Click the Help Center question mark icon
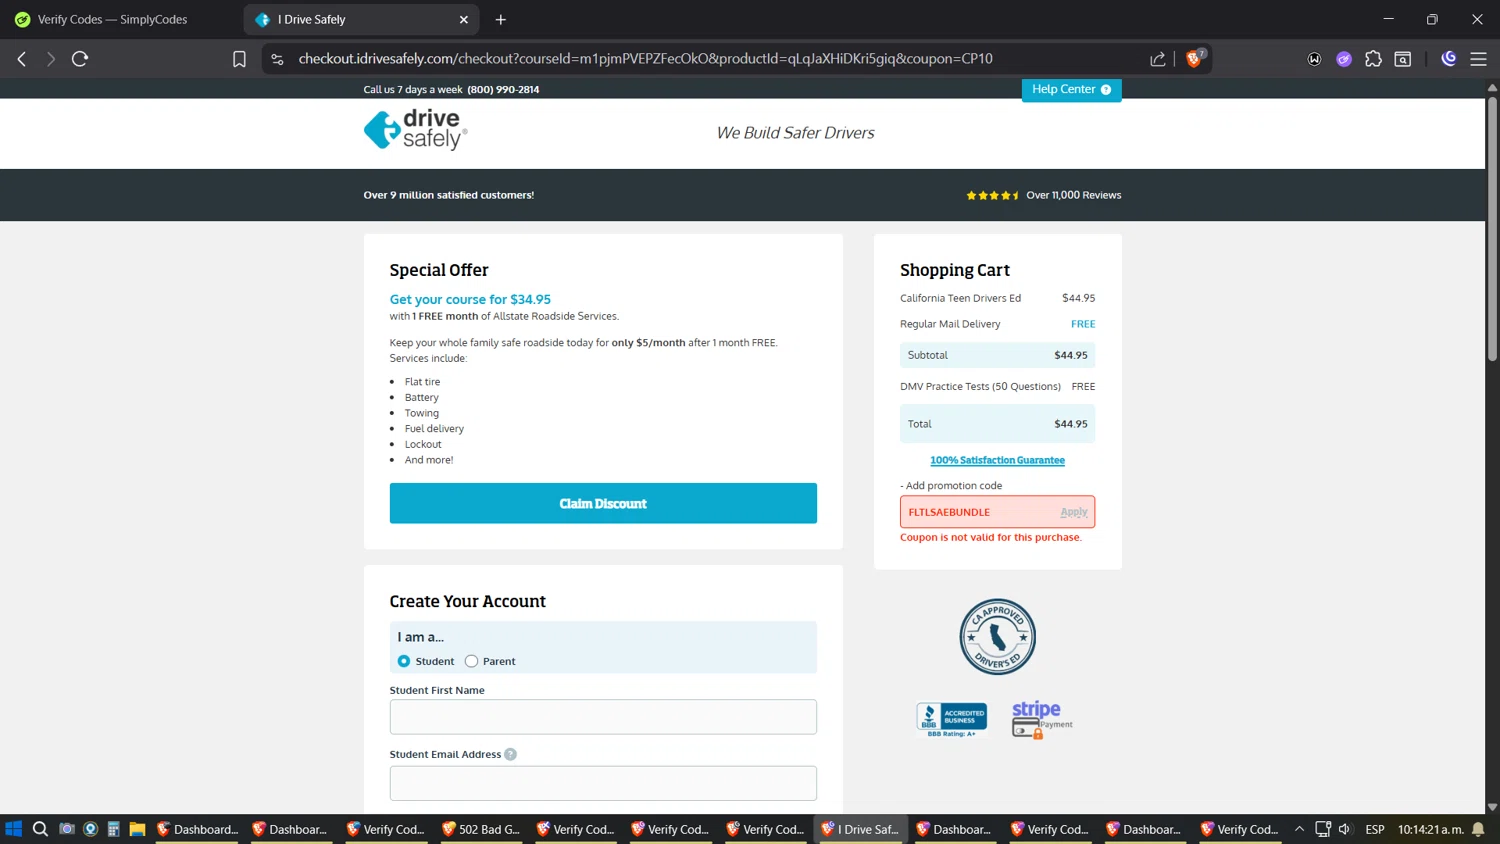 pos(1106,90)
